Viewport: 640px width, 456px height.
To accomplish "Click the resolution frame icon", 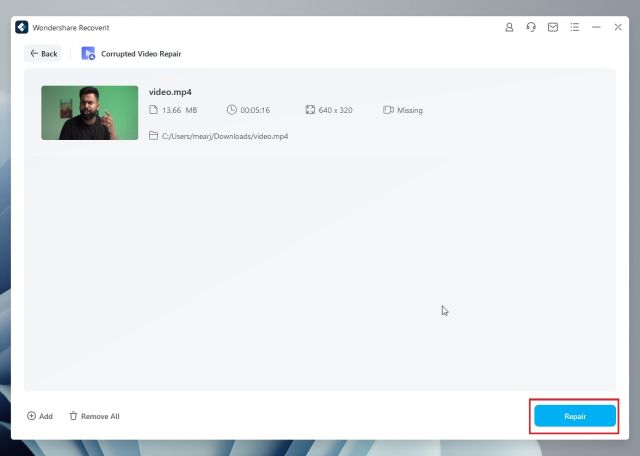I will tap(310, 110).
